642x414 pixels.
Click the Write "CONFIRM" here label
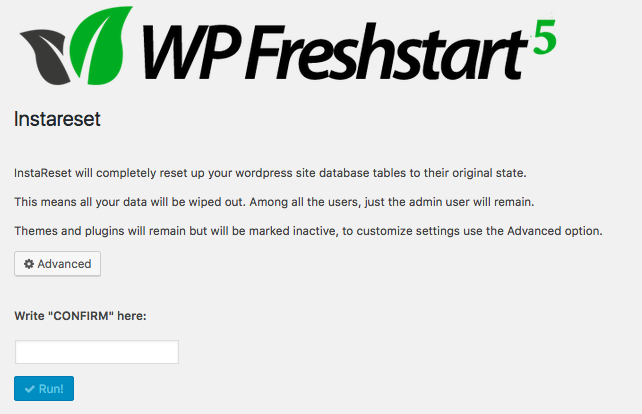point(80,316)
